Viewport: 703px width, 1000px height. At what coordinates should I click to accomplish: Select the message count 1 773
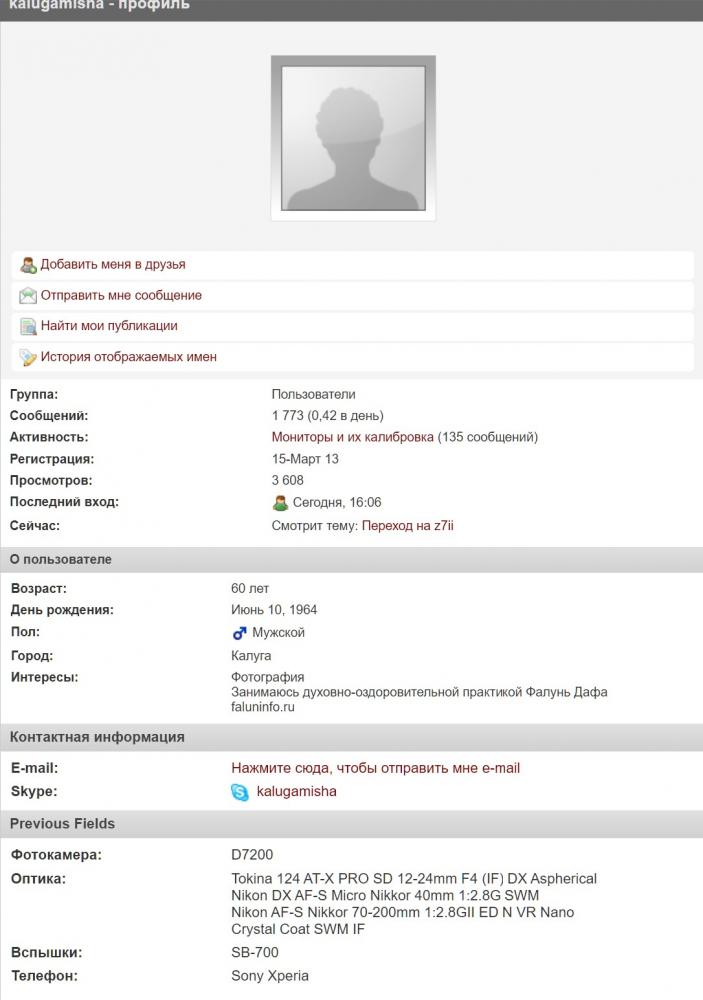point(288,415)
